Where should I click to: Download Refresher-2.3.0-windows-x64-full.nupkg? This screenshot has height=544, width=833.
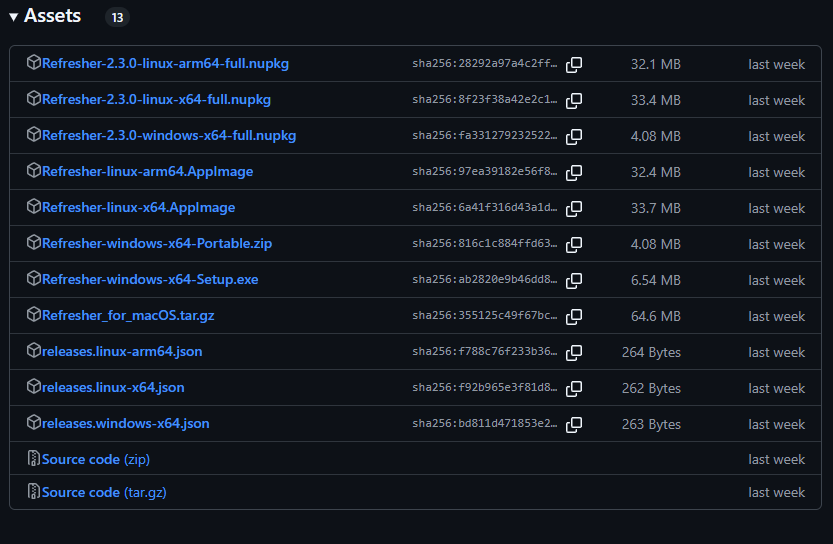[x=169, y=136]
